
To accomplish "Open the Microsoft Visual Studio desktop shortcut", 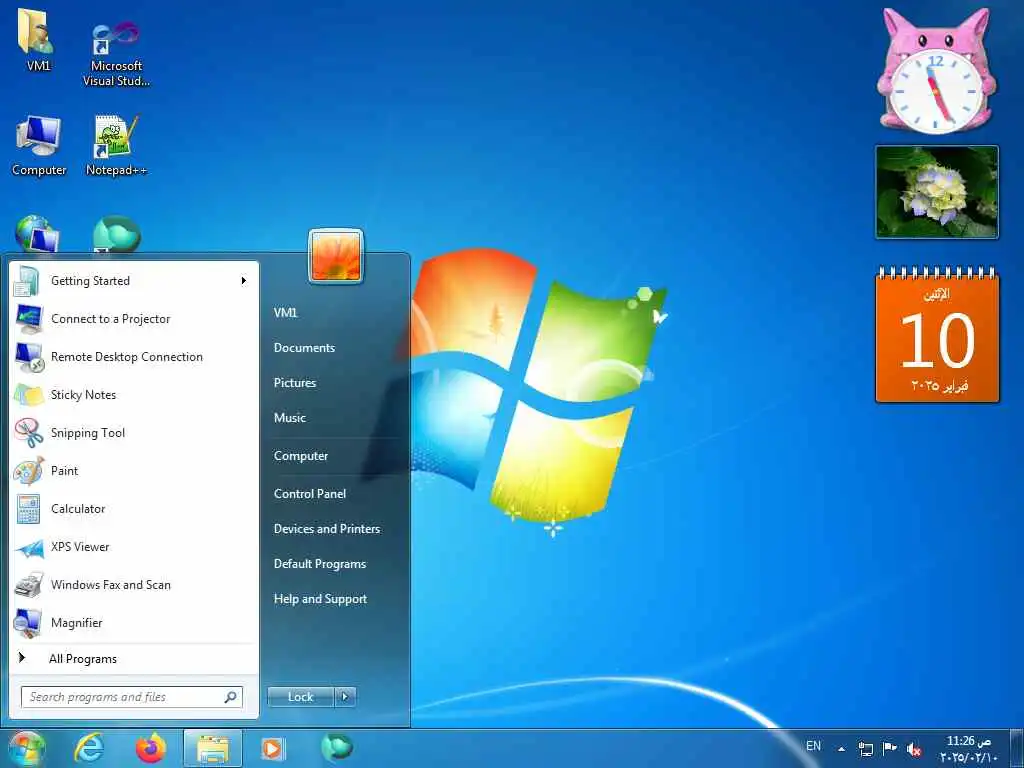I will (116, 52).
